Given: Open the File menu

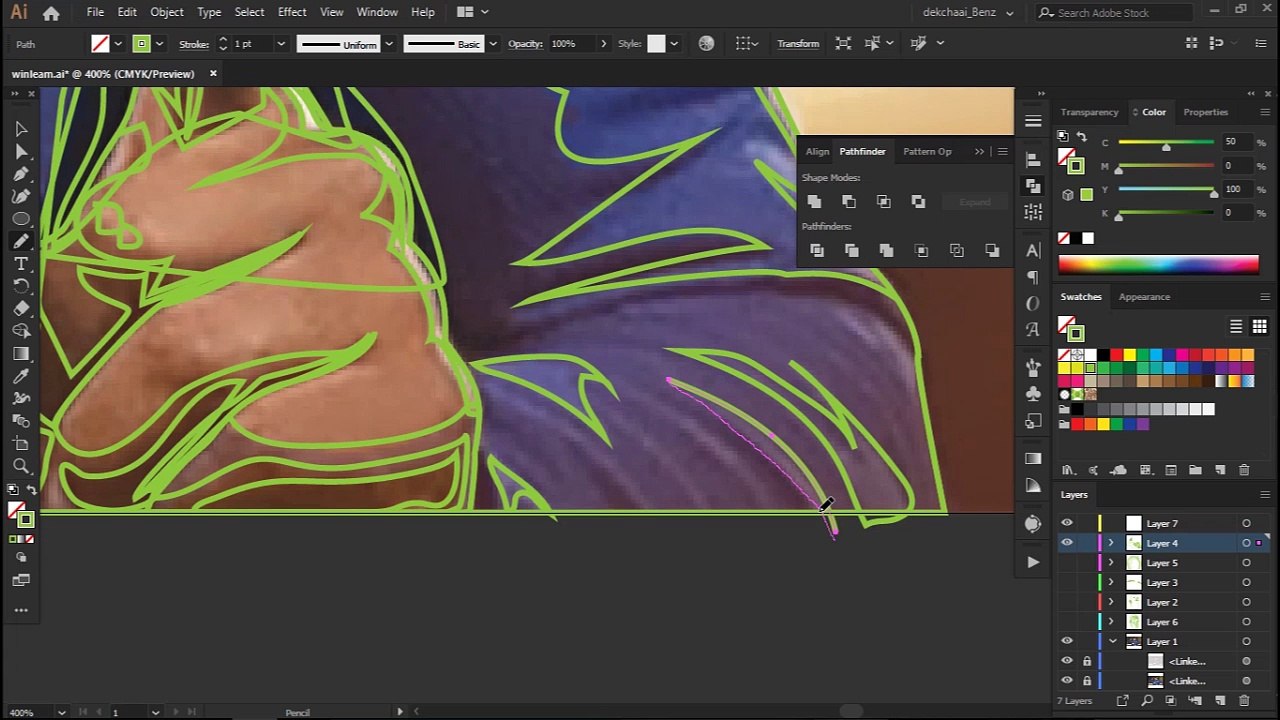Looking at the screenshot, I should pyautogui.click(x=95, y=12).
